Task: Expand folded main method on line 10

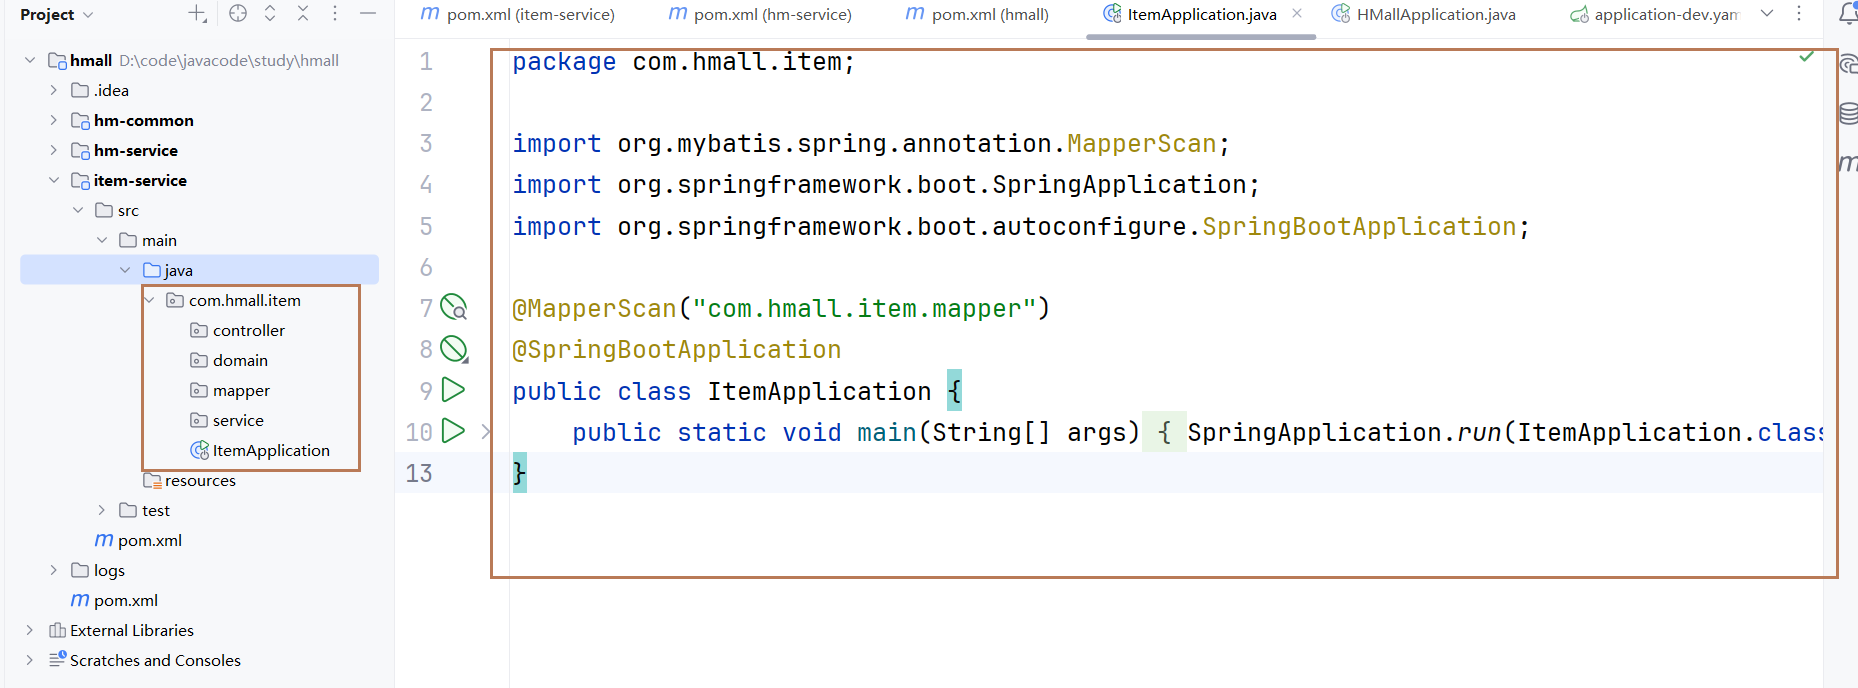Action: click(x=486, y=432)
